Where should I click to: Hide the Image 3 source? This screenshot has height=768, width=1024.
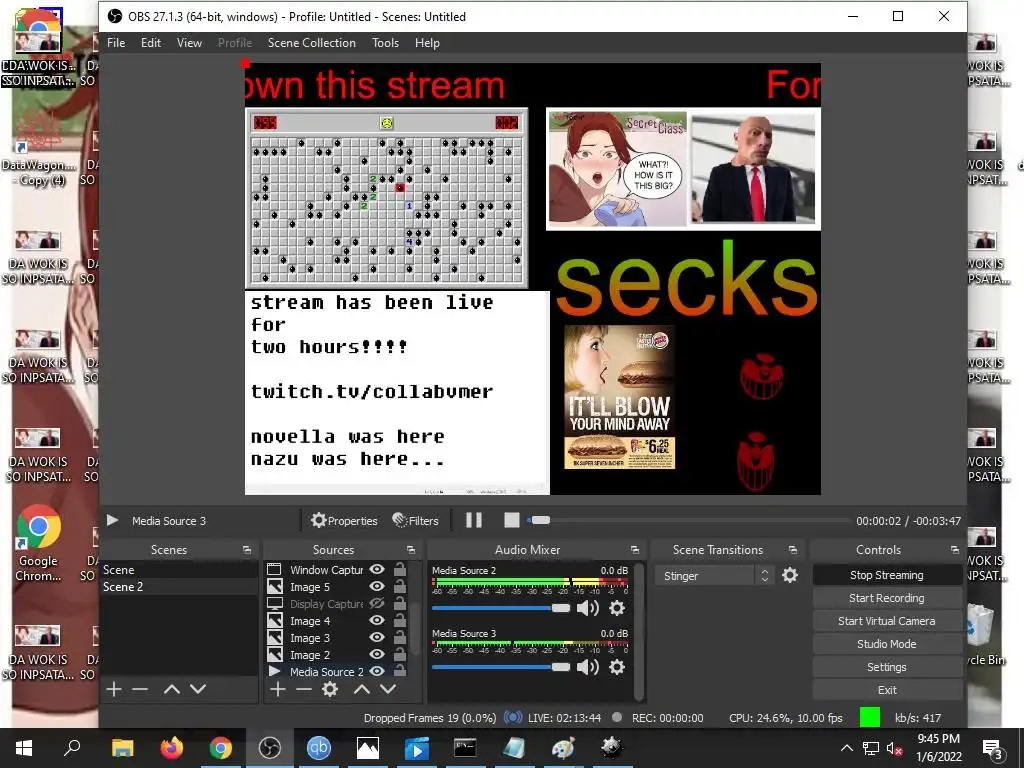click(377, 637)
